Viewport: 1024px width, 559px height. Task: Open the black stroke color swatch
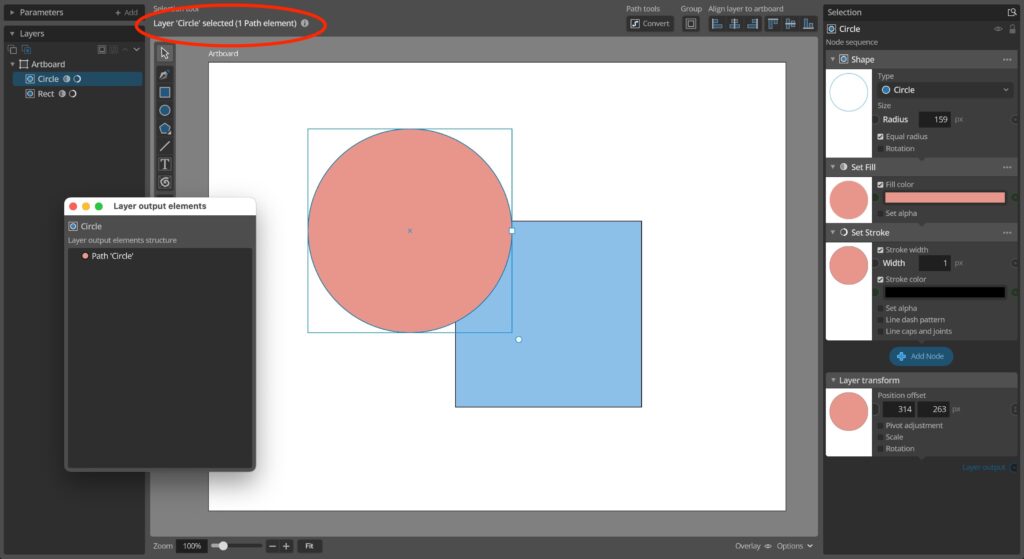coord(945,292)
